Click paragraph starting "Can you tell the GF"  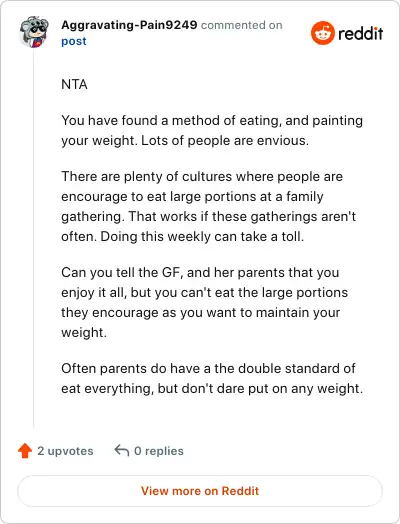pos(205,302)
